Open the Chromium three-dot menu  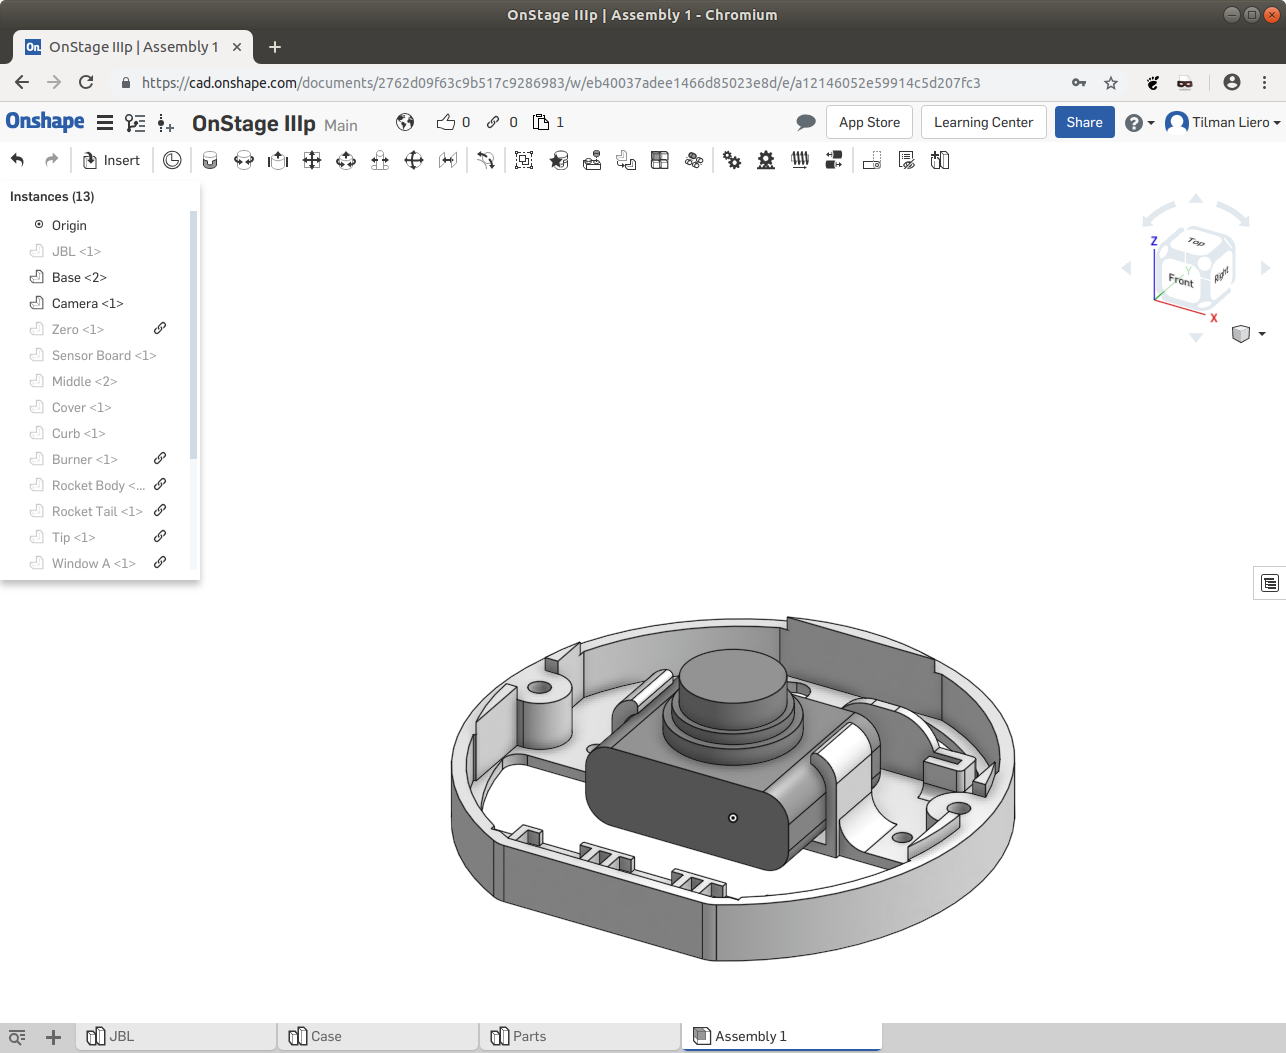[1265, 83]
